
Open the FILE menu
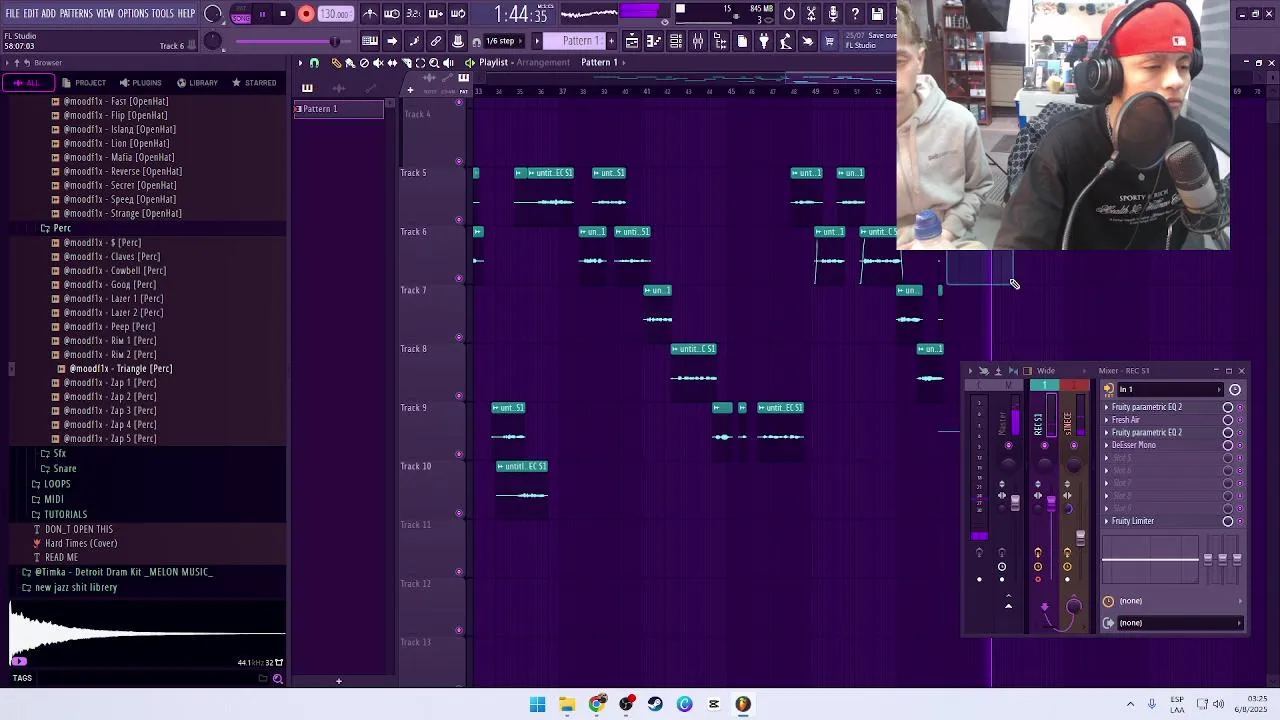tap(13, 13)
